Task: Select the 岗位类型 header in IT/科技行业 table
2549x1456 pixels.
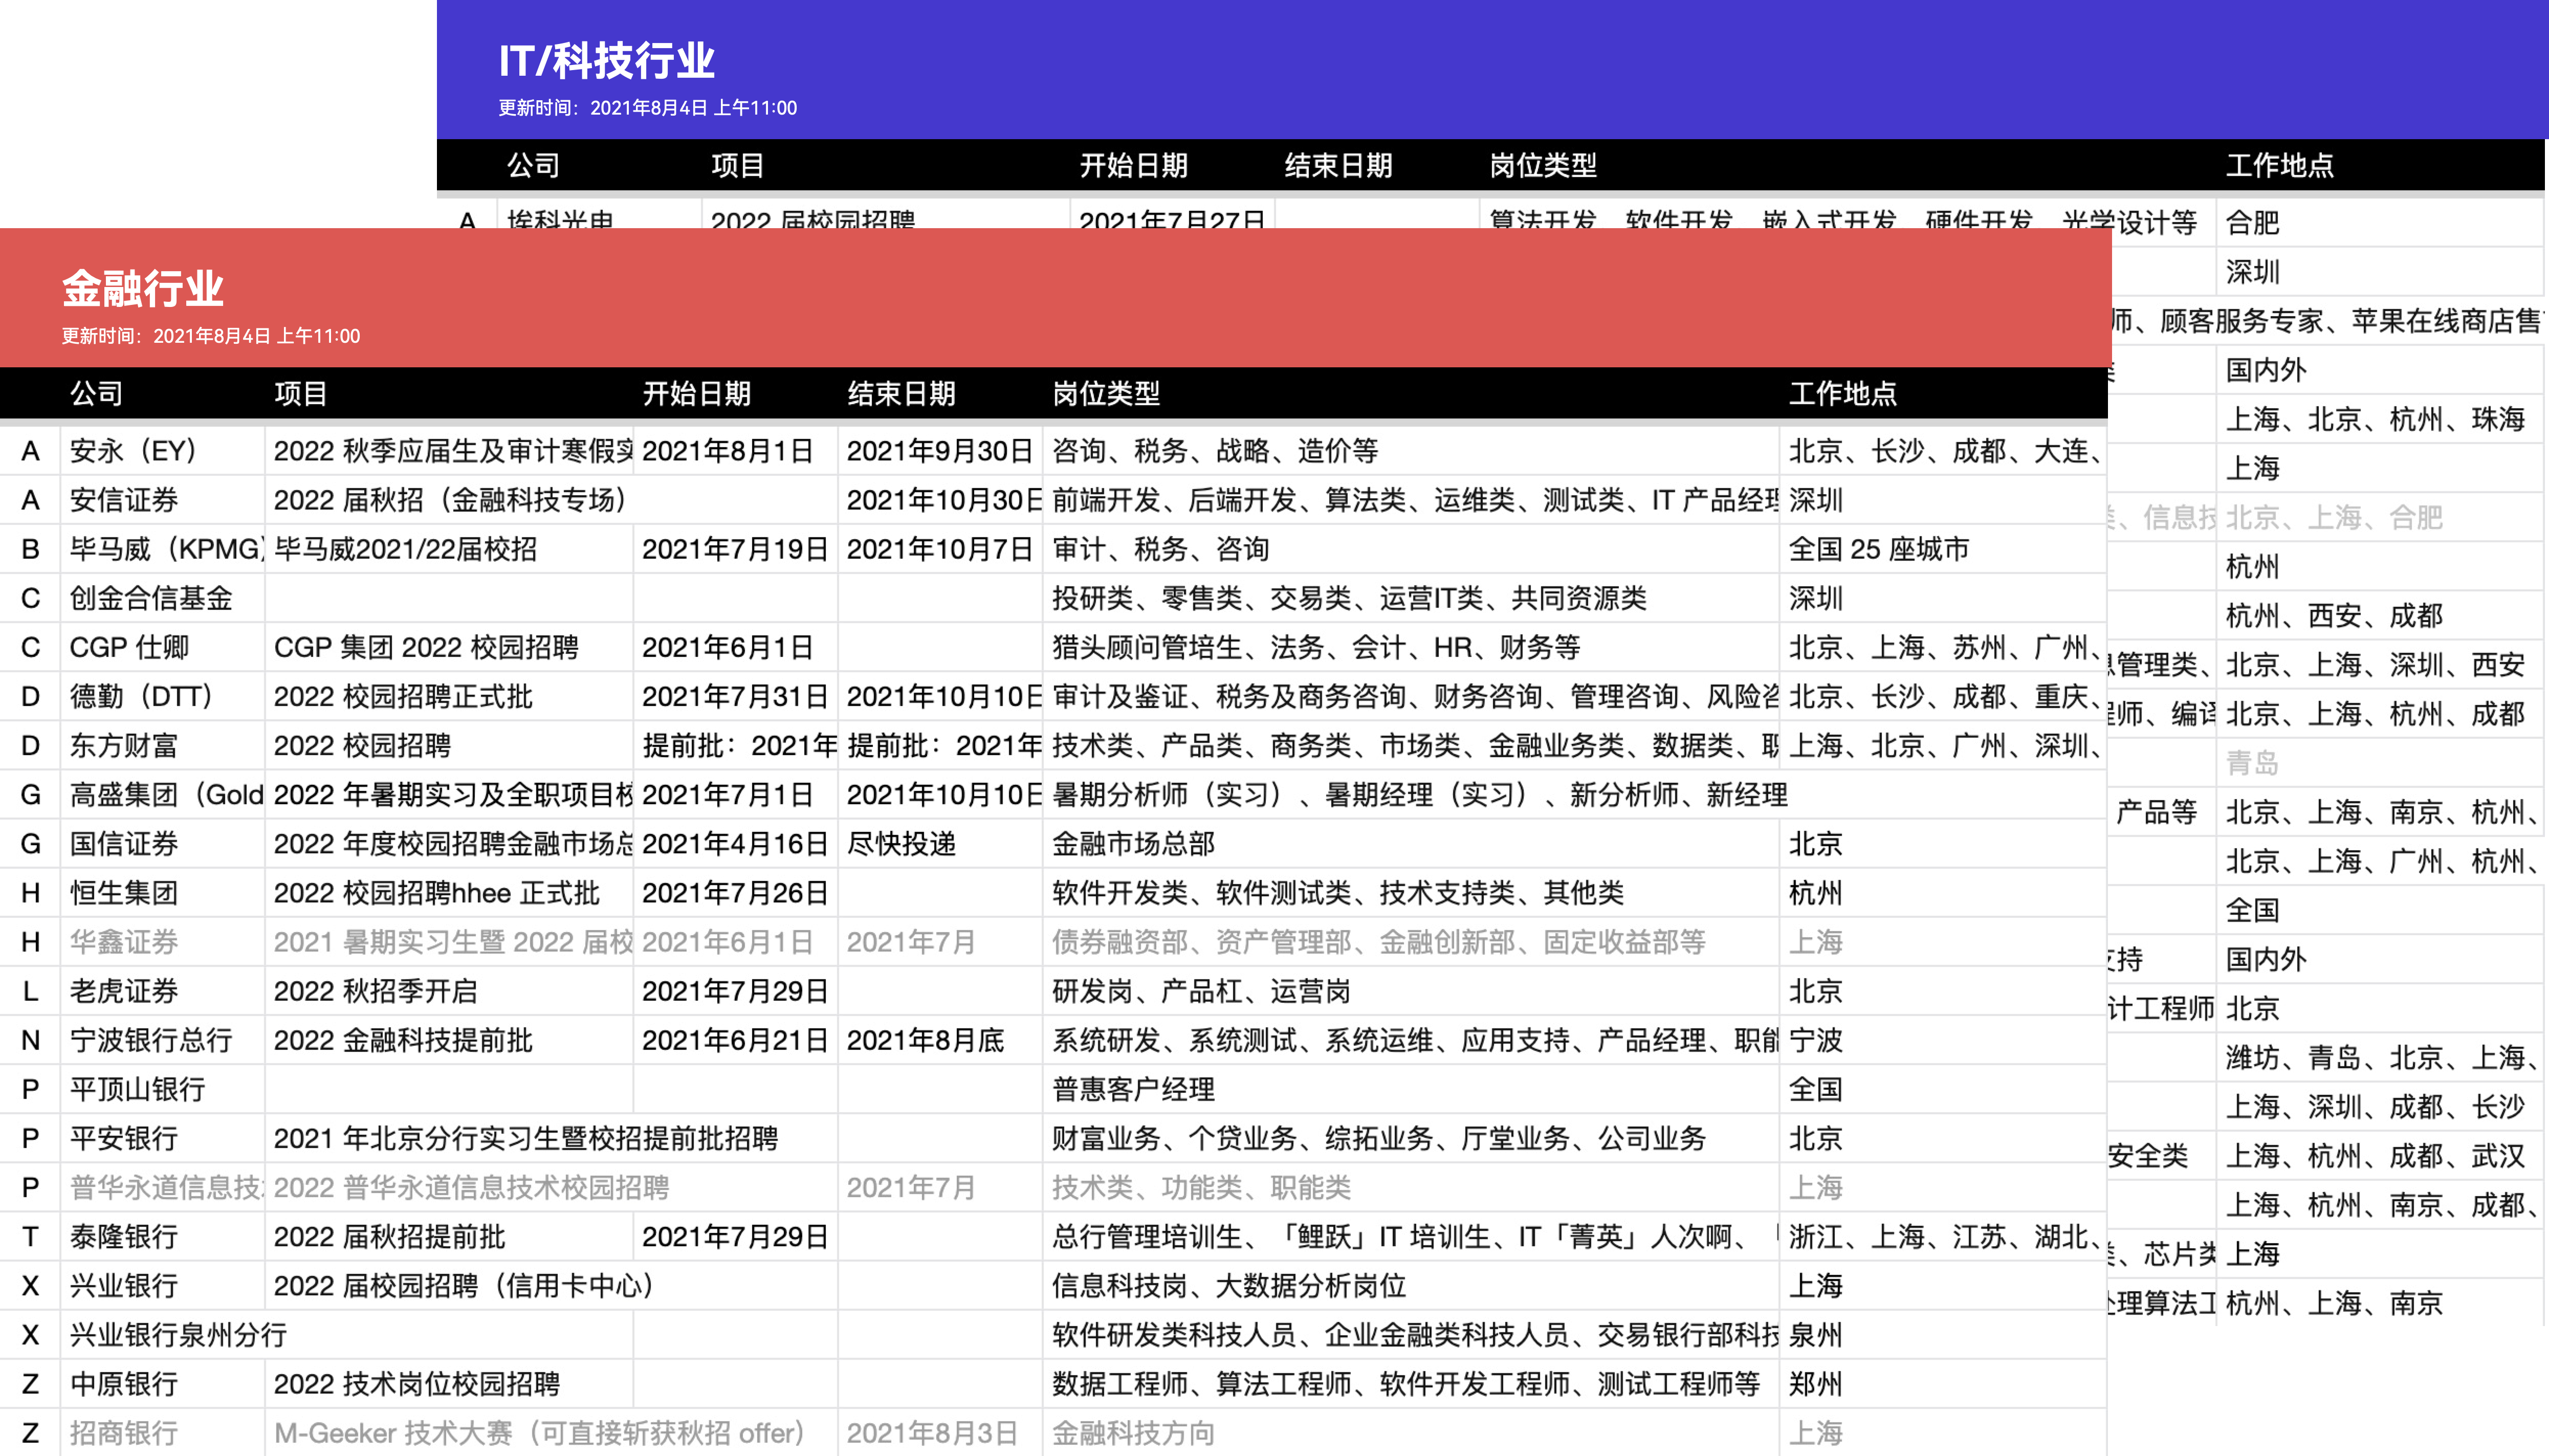Action: 1543,165
